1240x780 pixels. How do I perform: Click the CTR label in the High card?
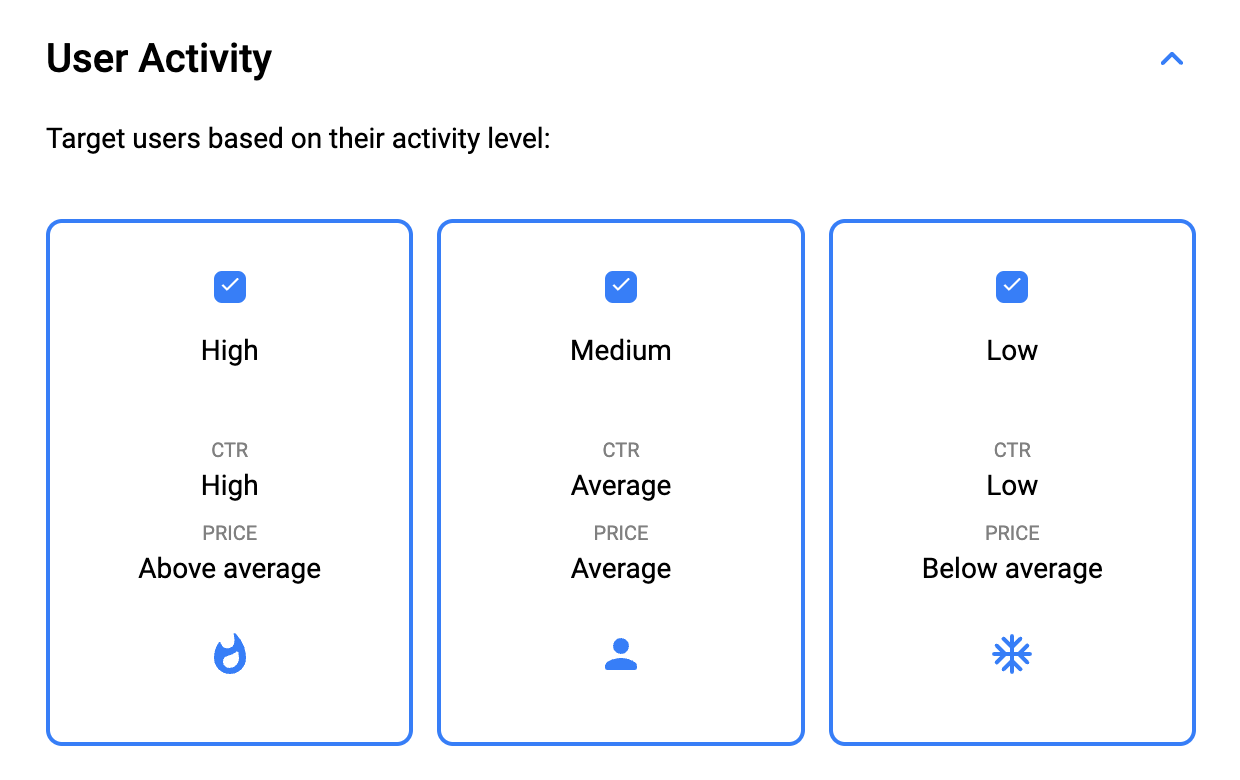[230, 451]
